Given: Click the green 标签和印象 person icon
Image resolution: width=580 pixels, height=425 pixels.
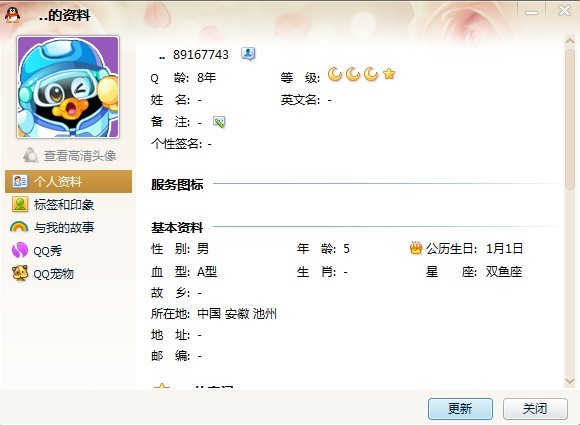Looking at the screenshot, I should click(x=20, y=204).
